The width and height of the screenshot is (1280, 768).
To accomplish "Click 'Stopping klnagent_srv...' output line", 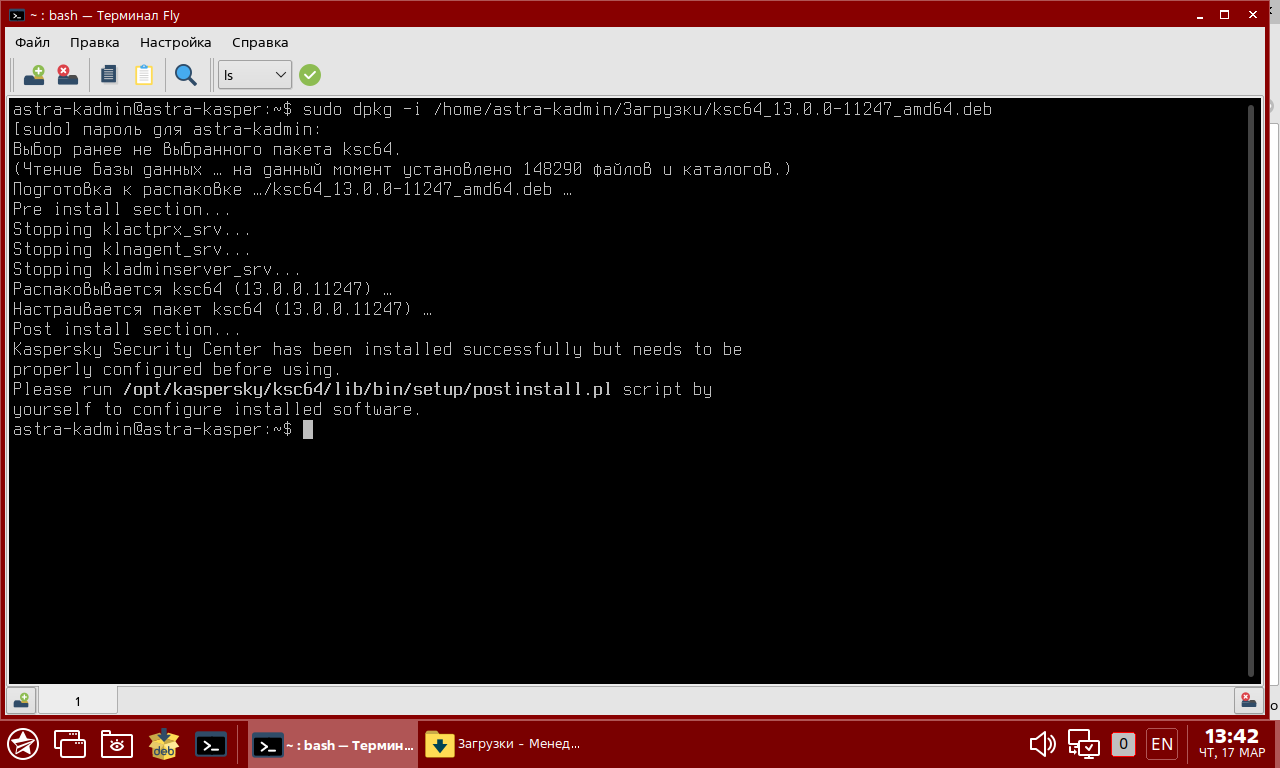I will tap(132, 249).
